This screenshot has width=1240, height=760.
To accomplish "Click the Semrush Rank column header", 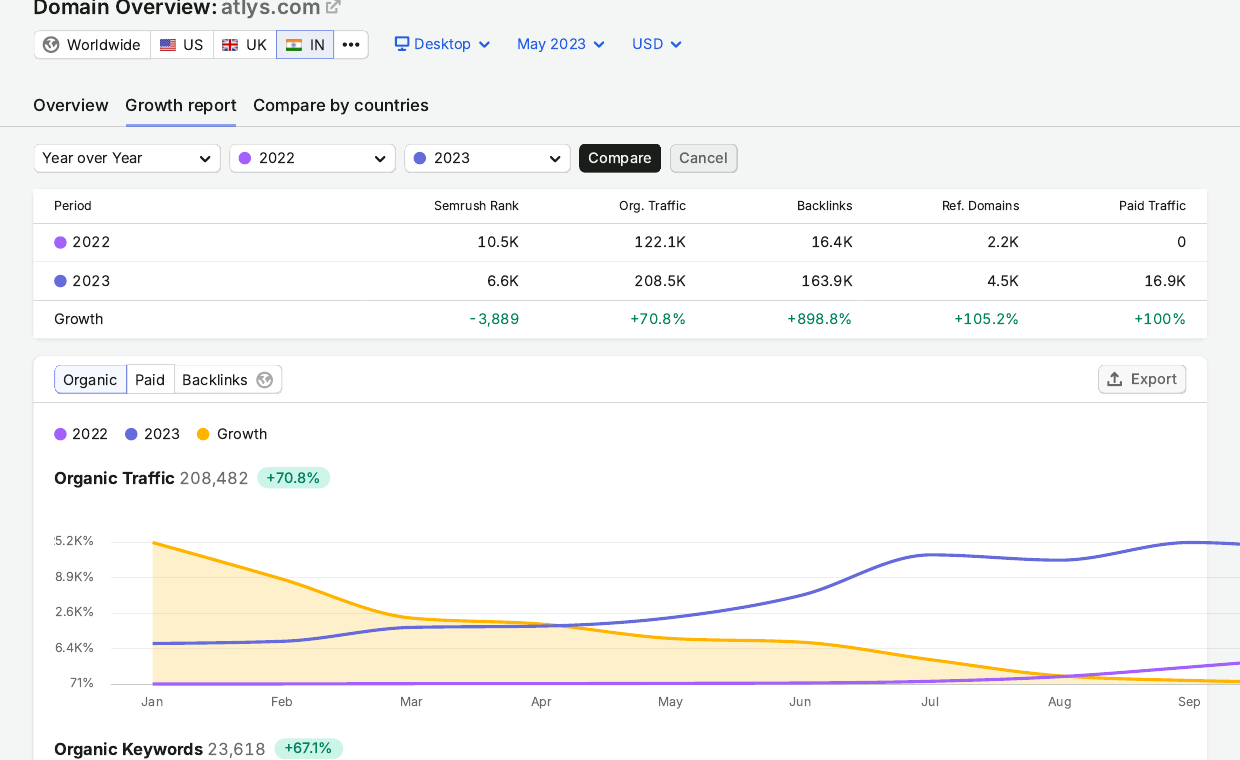I will click(476, 206).
